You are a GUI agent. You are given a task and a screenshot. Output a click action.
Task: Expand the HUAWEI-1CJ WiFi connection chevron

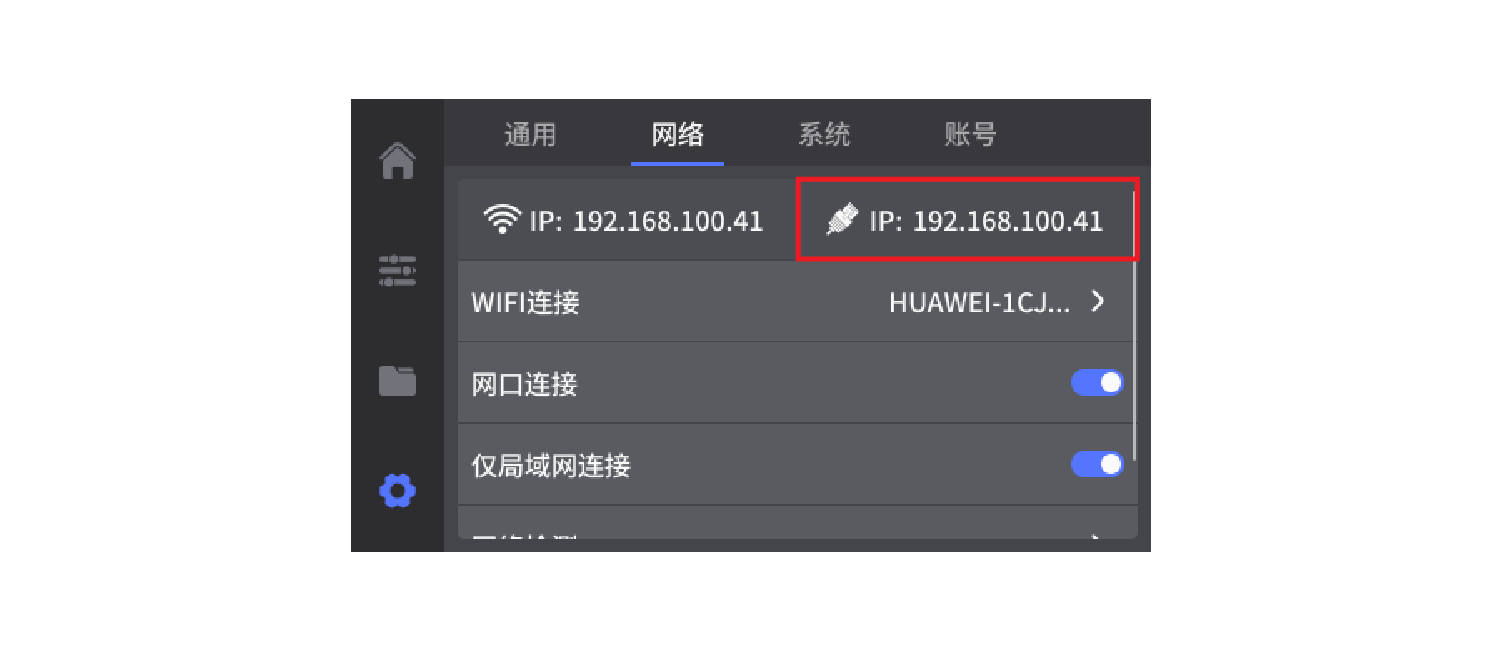coord(1097,302)
